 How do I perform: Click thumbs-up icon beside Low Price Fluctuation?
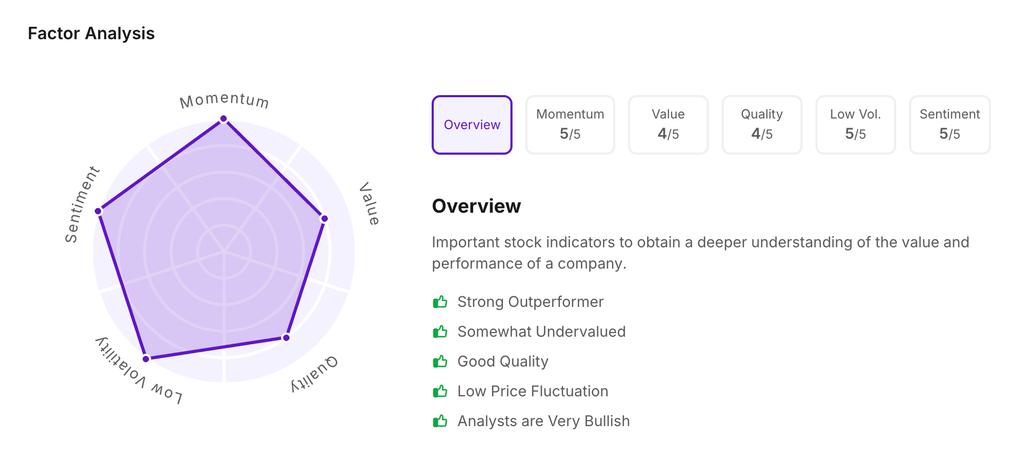point(440,391)
